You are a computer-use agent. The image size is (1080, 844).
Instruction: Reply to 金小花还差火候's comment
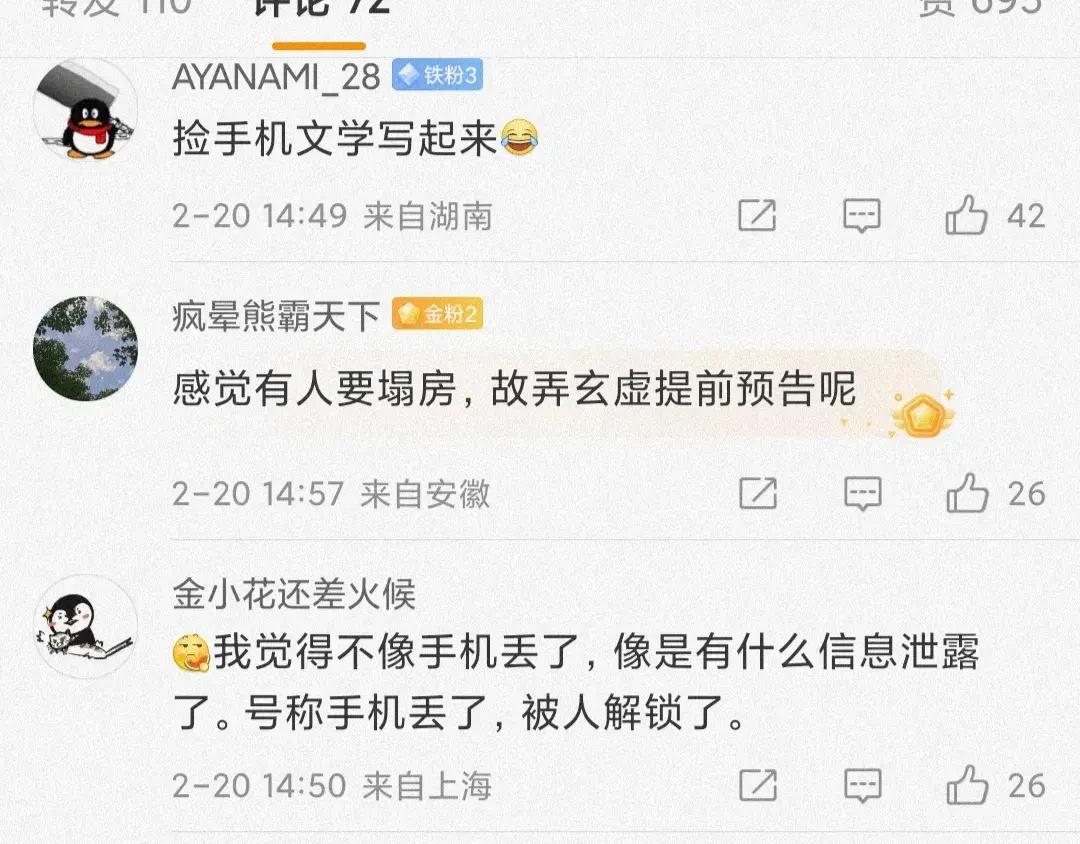tap(862, 785)
